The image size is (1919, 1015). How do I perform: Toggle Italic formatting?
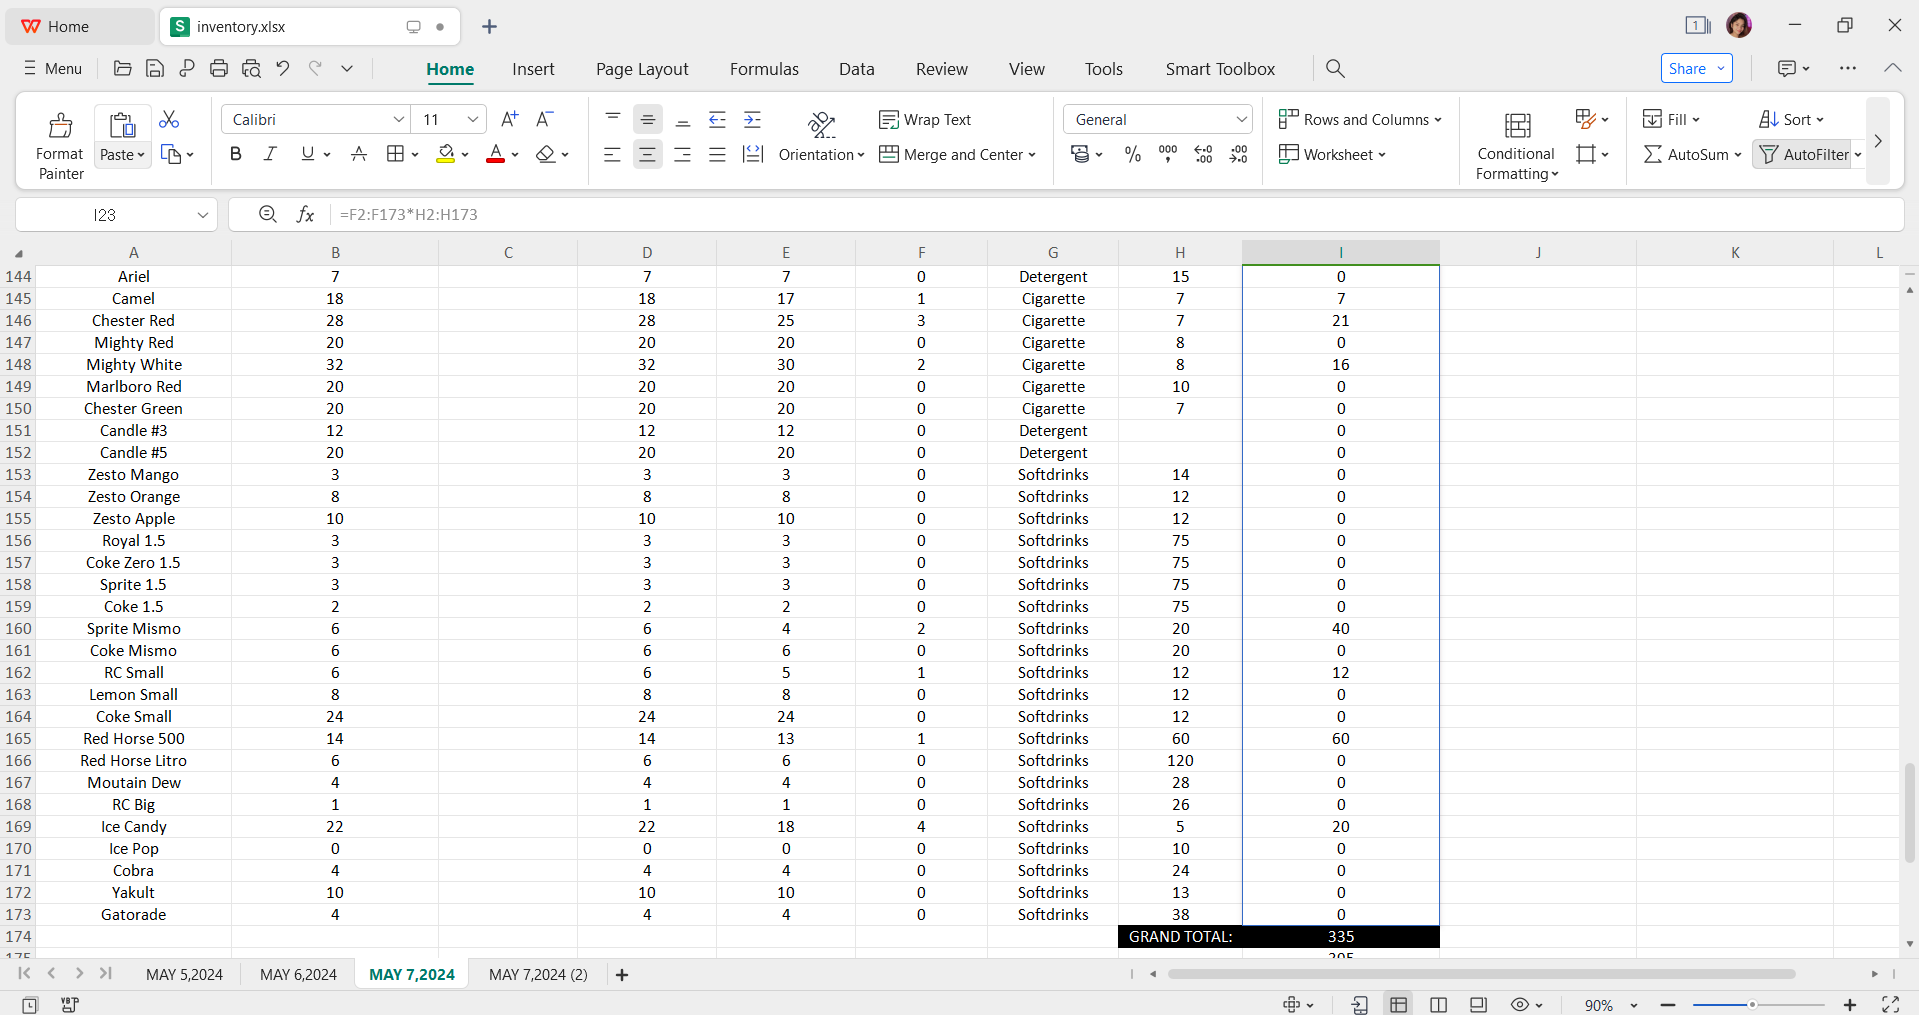coord(270,154)
